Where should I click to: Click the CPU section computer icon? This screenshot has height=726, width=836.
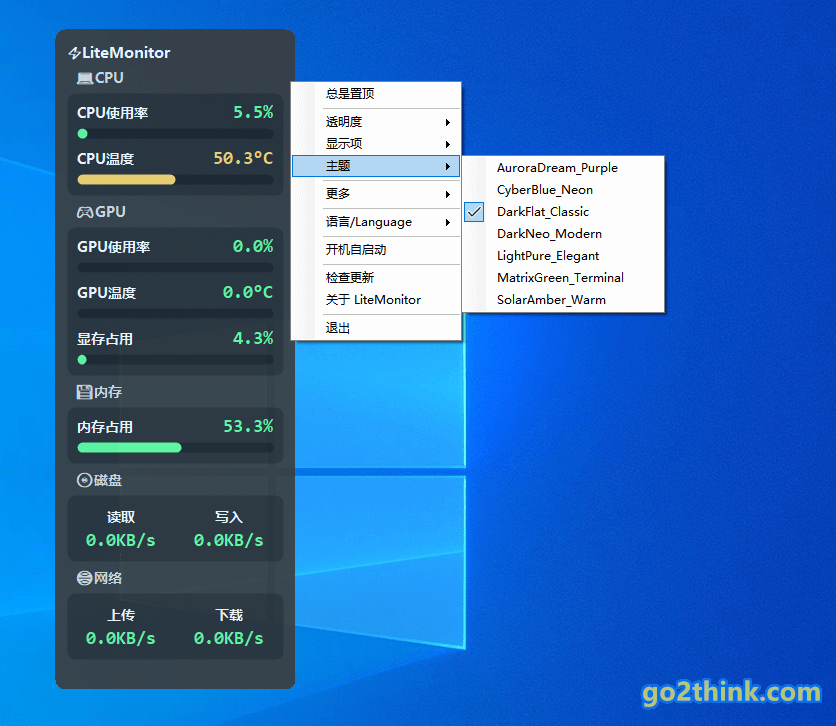click(x=85, y=78)
